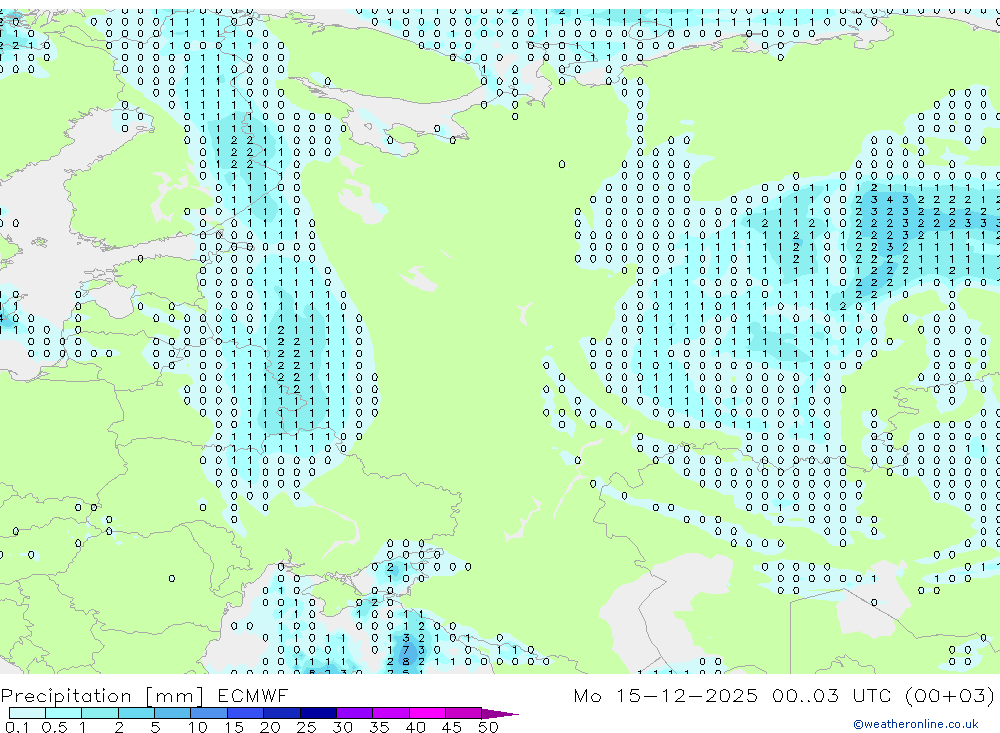Click the '(00+03)' forecast offset text
1000x733 pixels.
(950, 695)
